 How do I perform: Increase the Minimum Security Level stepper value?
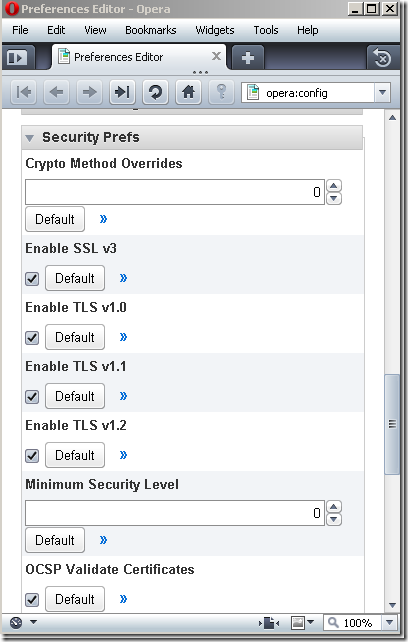[334, 507]
